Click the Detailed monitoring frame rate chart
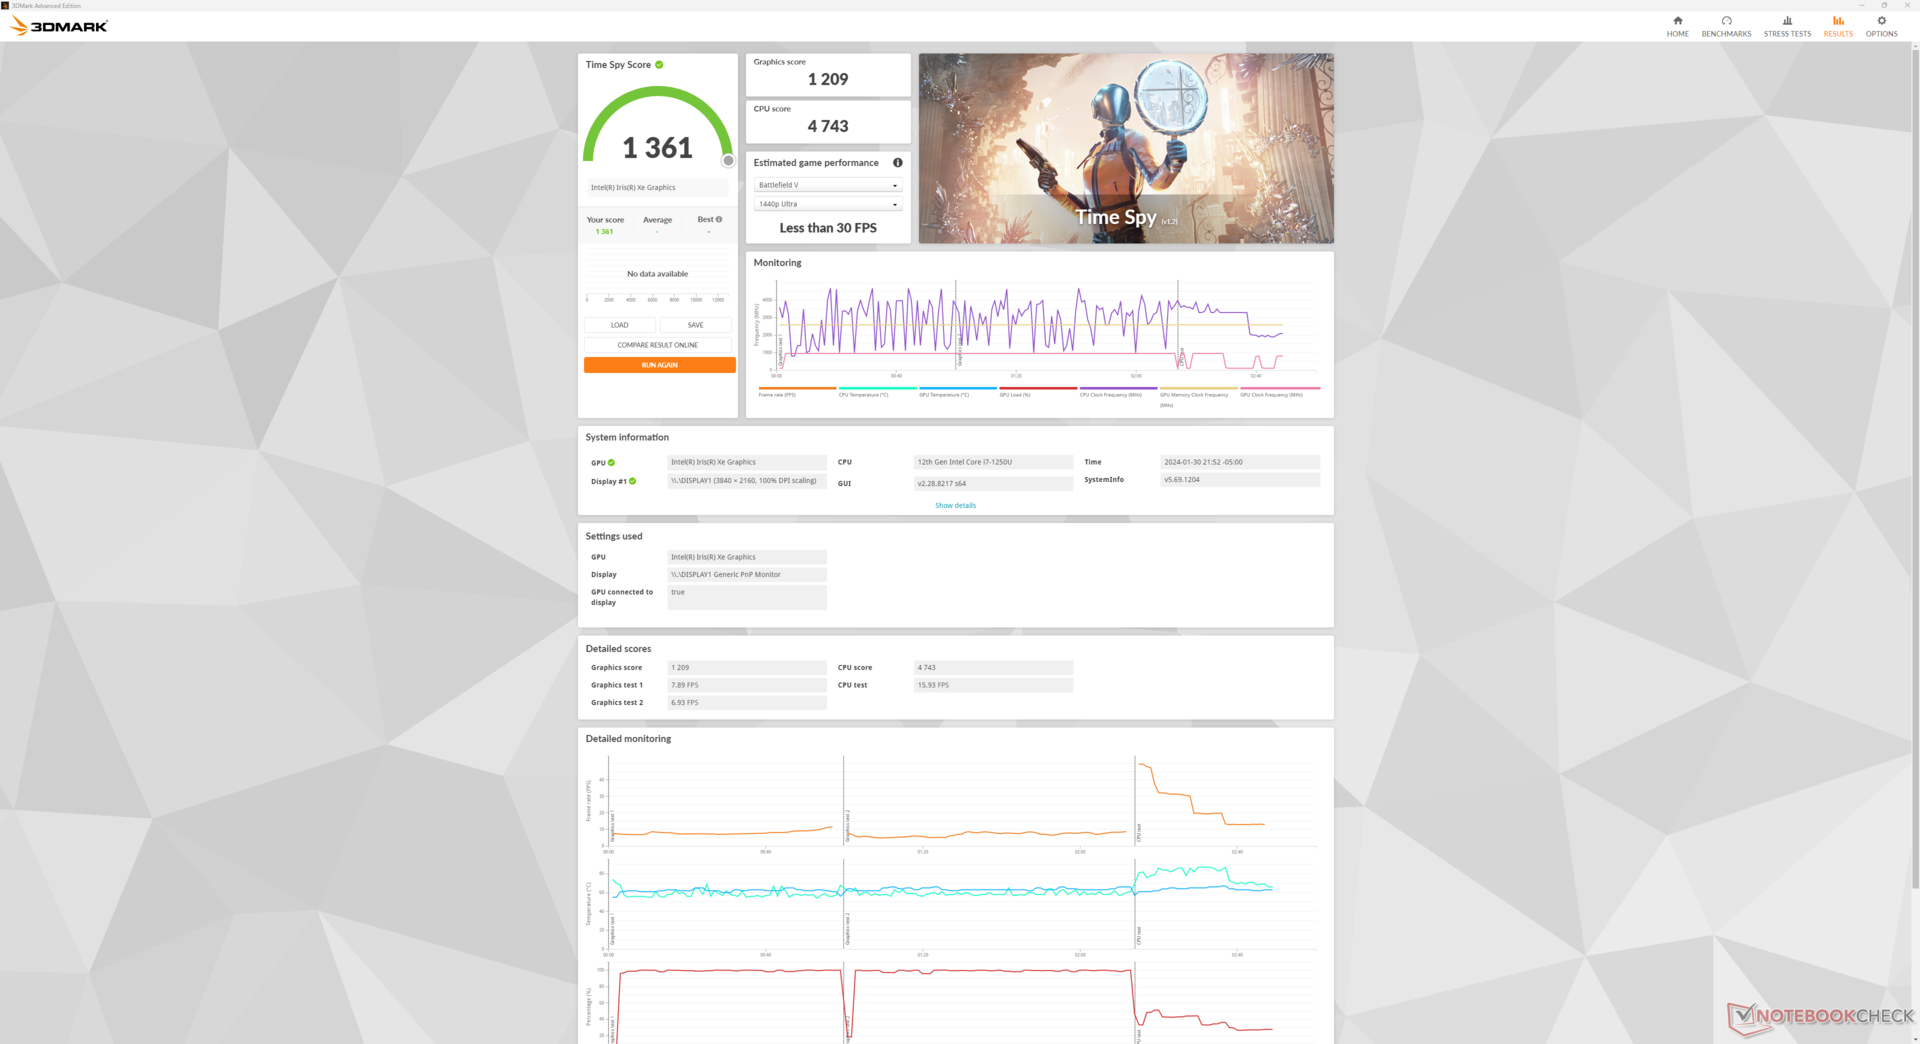This screenshot has width=1920, height=1044. [962, 801]
